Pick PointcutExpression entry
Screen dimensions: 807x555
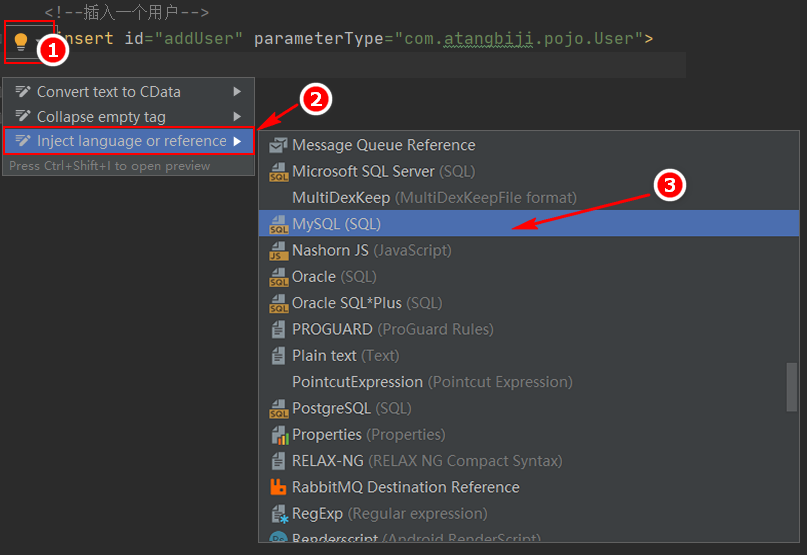coord(529,381)
